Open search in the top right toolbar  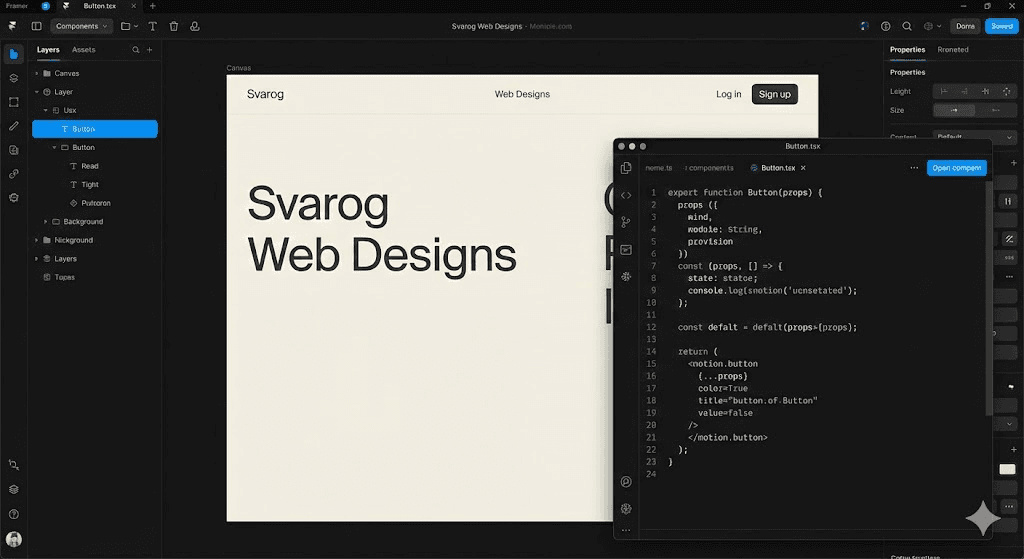pos(907,26)
